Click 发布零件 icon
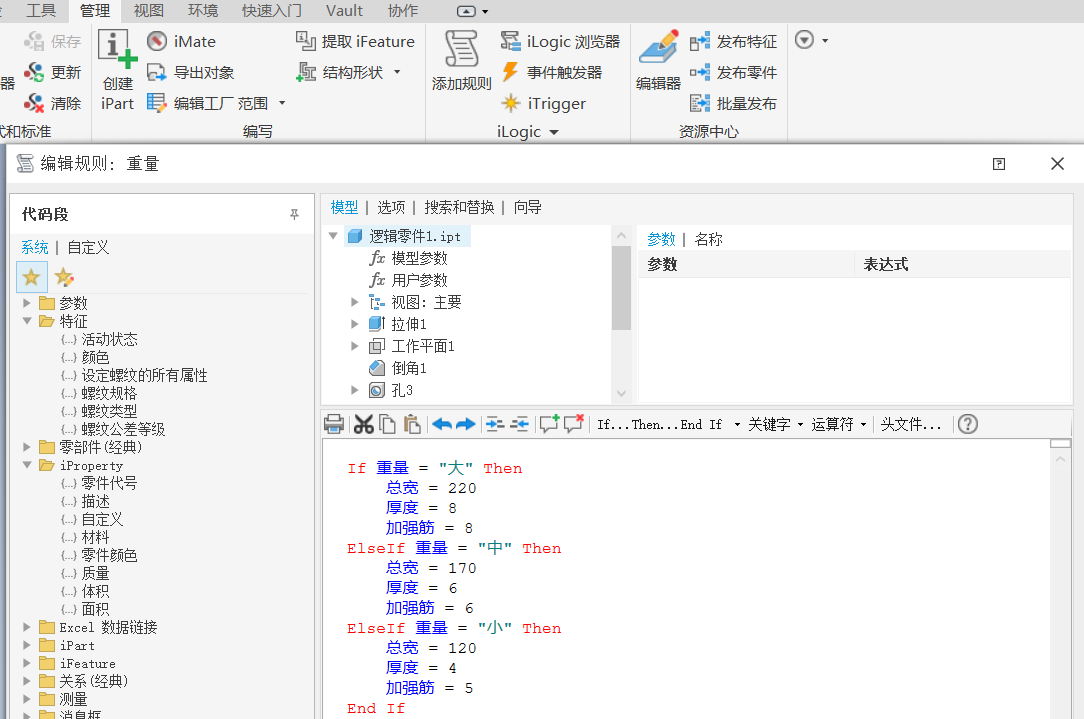 tap(700, 73)
